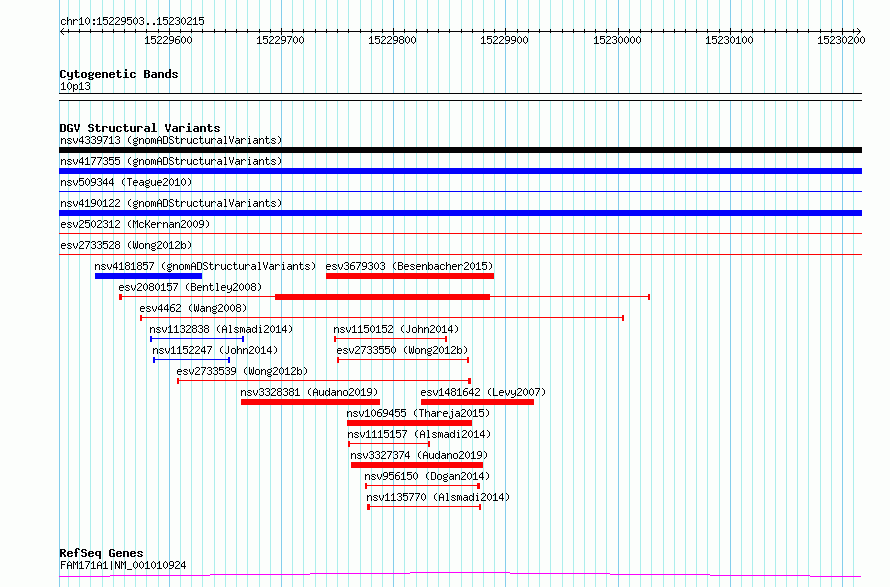
Task: Click the nsv1132838 blue interval line
Action: (x=197, y=339)
